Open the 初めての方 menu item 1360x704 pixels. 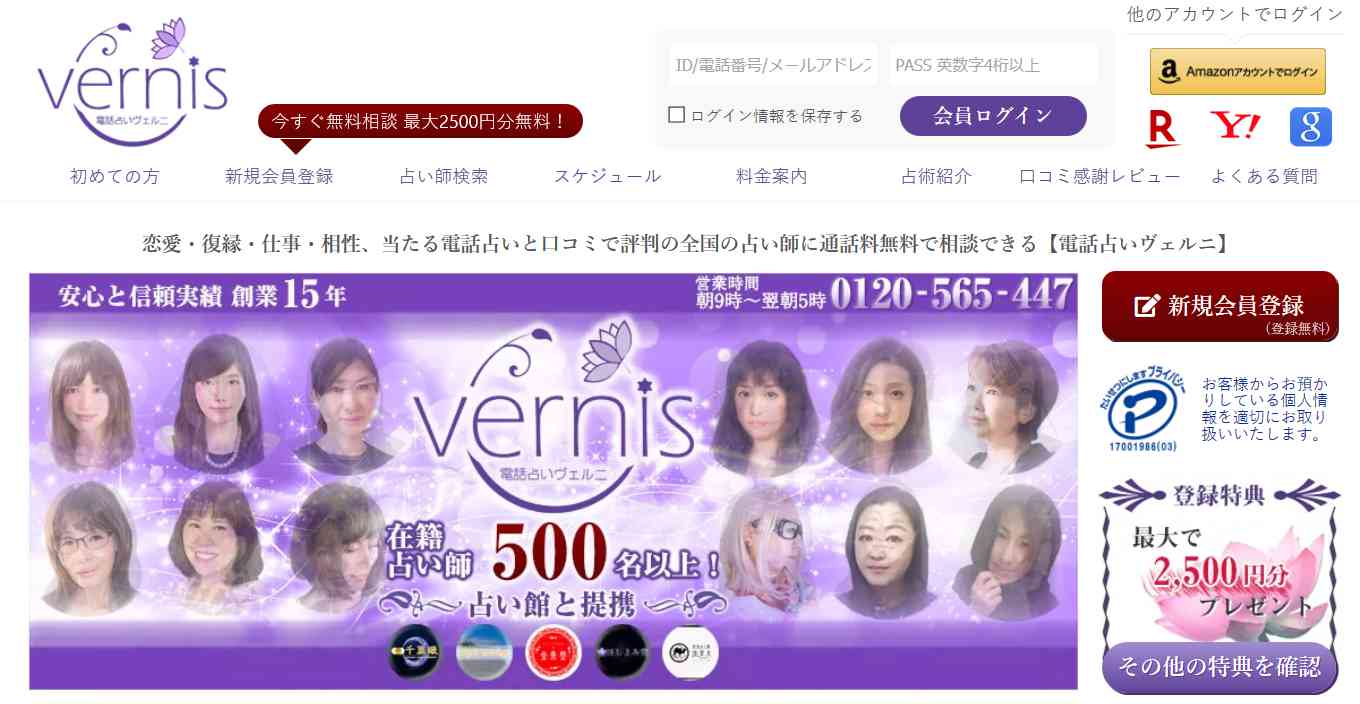114,177
